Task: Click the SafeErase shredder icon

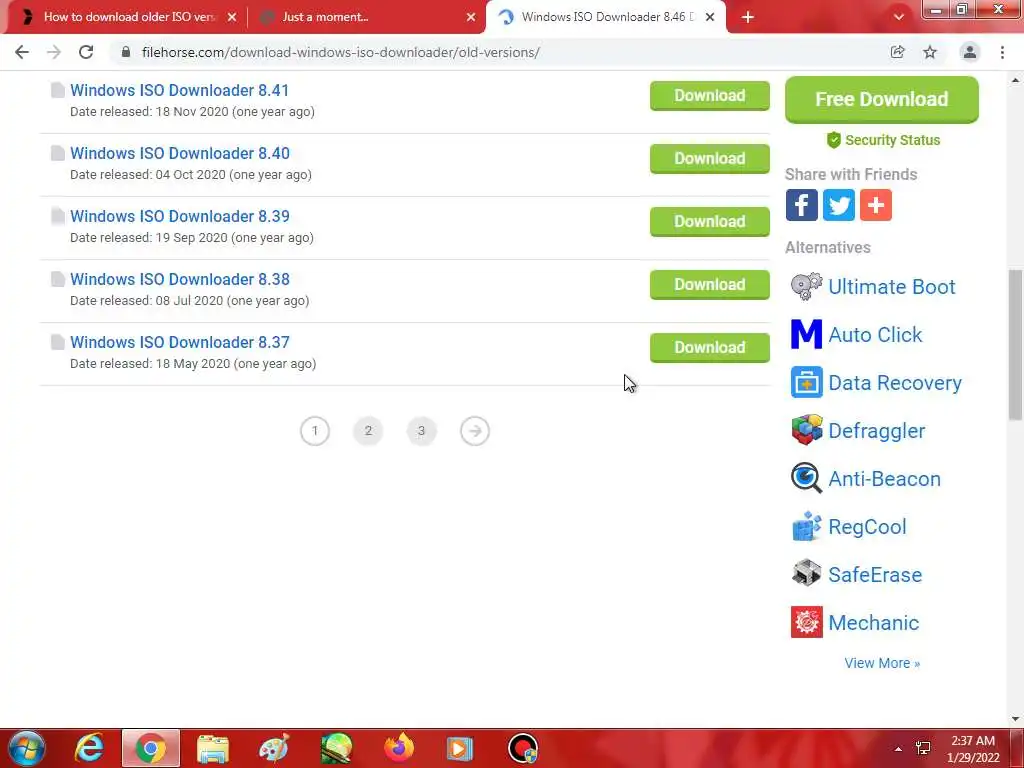Action: click(807, 575)
